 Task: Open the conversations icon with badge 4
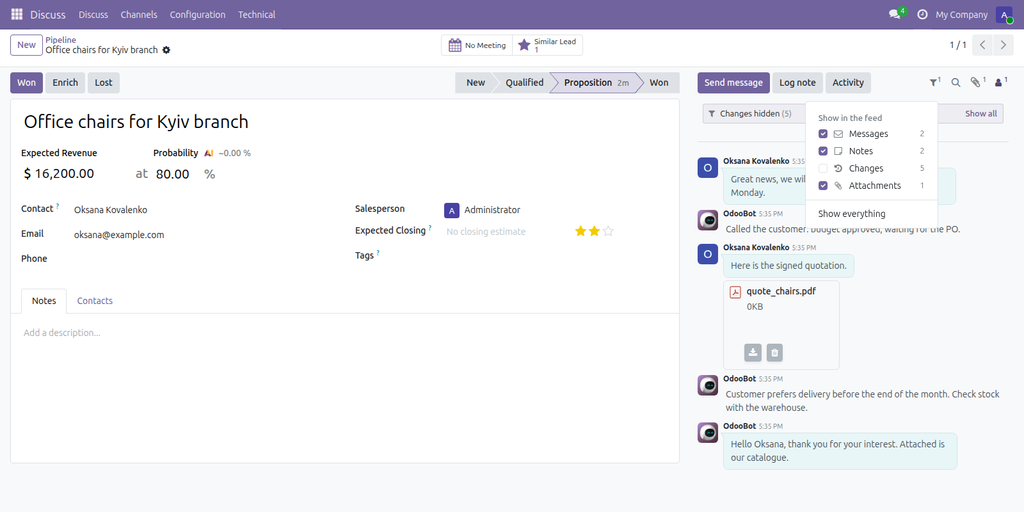[895, 14]
